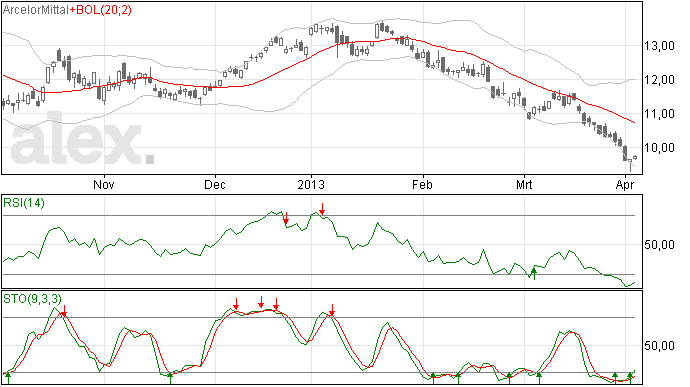Image resolution: width=690 pixels, height=387 pixels.
Task: Click the ArcelorMittal chart title
Action: point(36,10)
